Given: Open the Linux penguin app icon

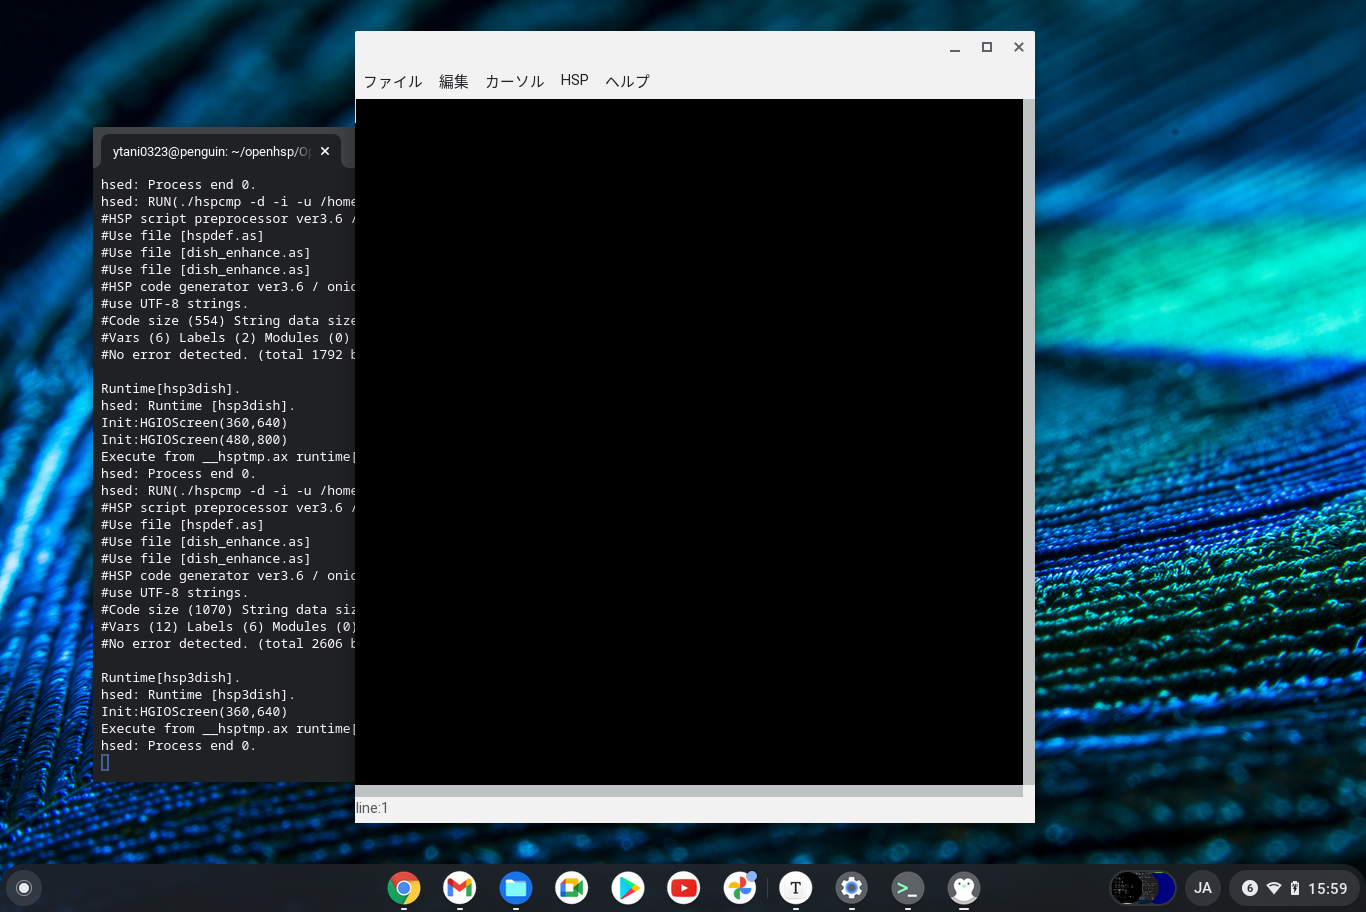Looking at the screenshot, I should click(964, 888).
